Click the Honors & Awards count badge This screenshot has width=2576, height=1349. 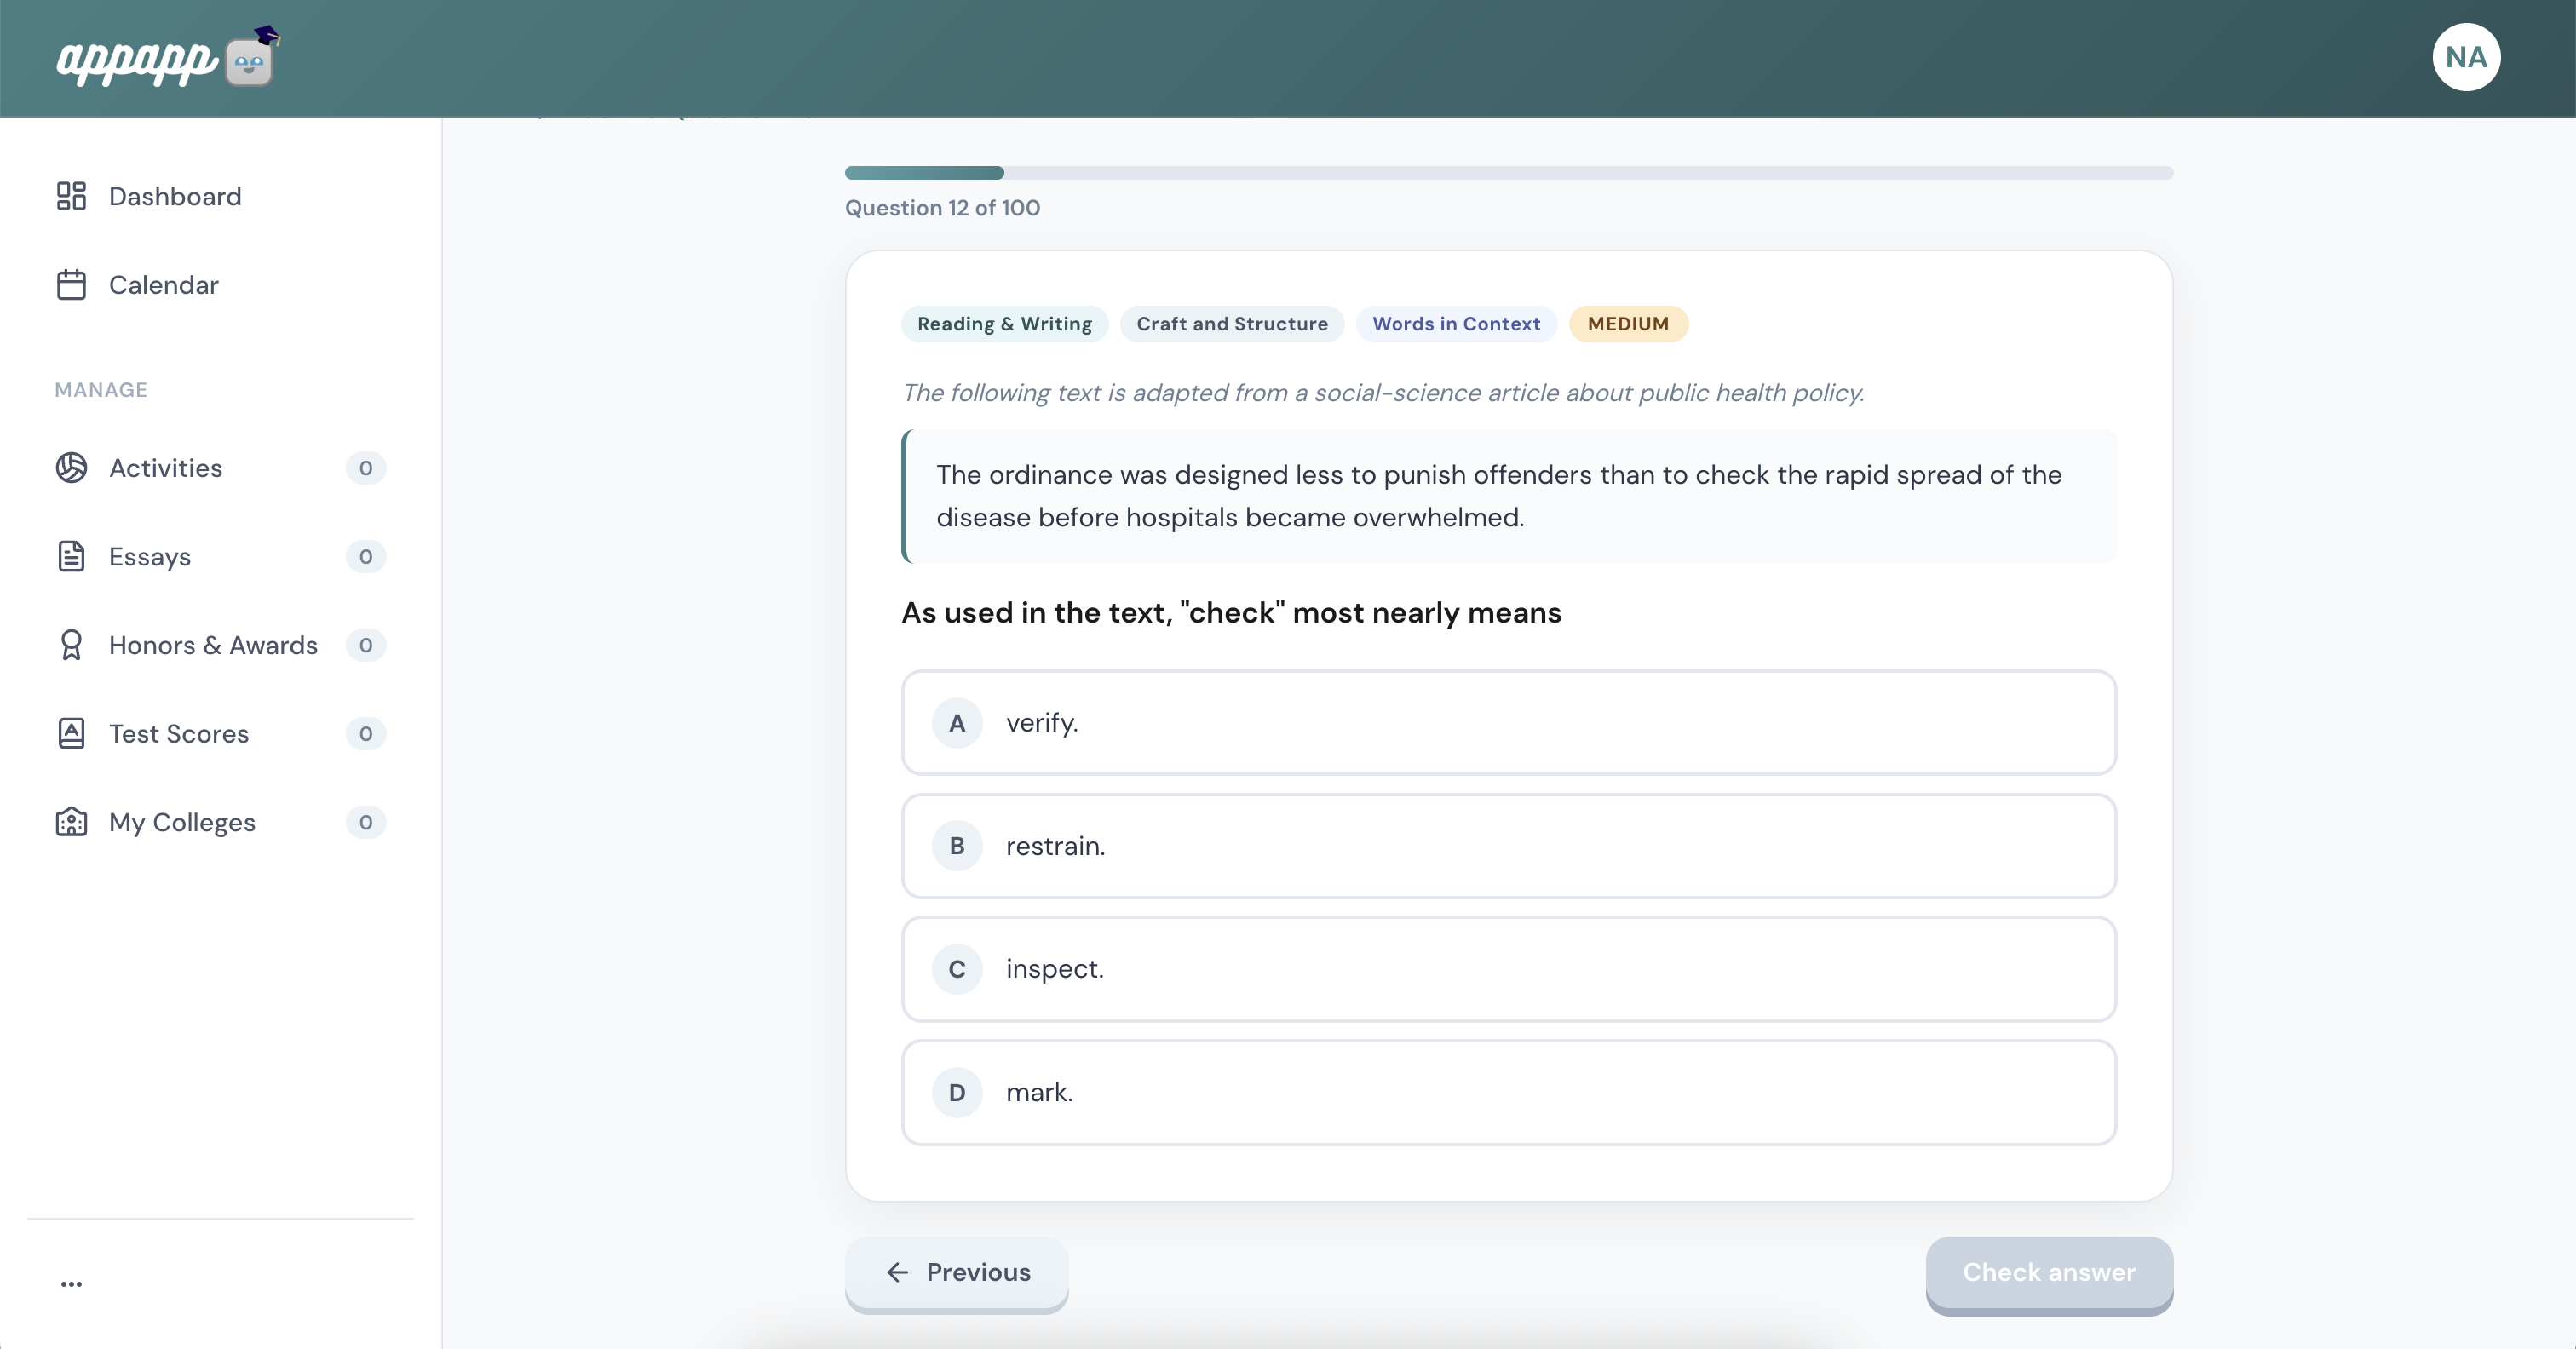click(x=366, y=645)
